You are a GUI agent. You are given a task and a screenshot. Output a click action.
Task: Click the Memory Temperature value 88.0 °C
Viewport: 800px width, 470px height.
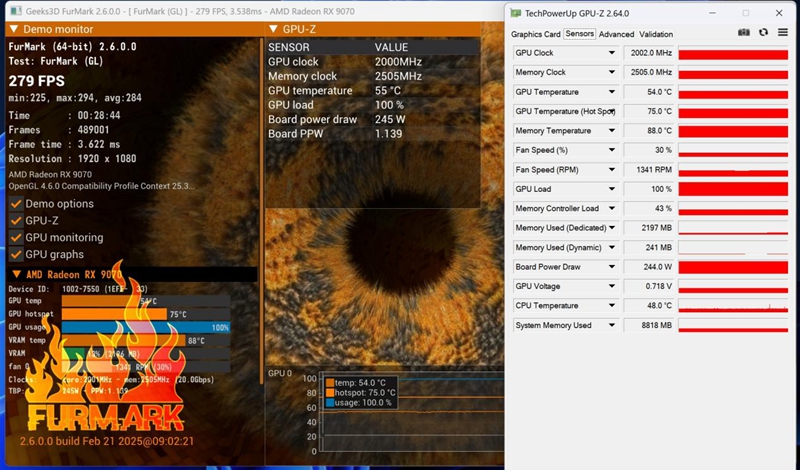click(x=648, y=131)
